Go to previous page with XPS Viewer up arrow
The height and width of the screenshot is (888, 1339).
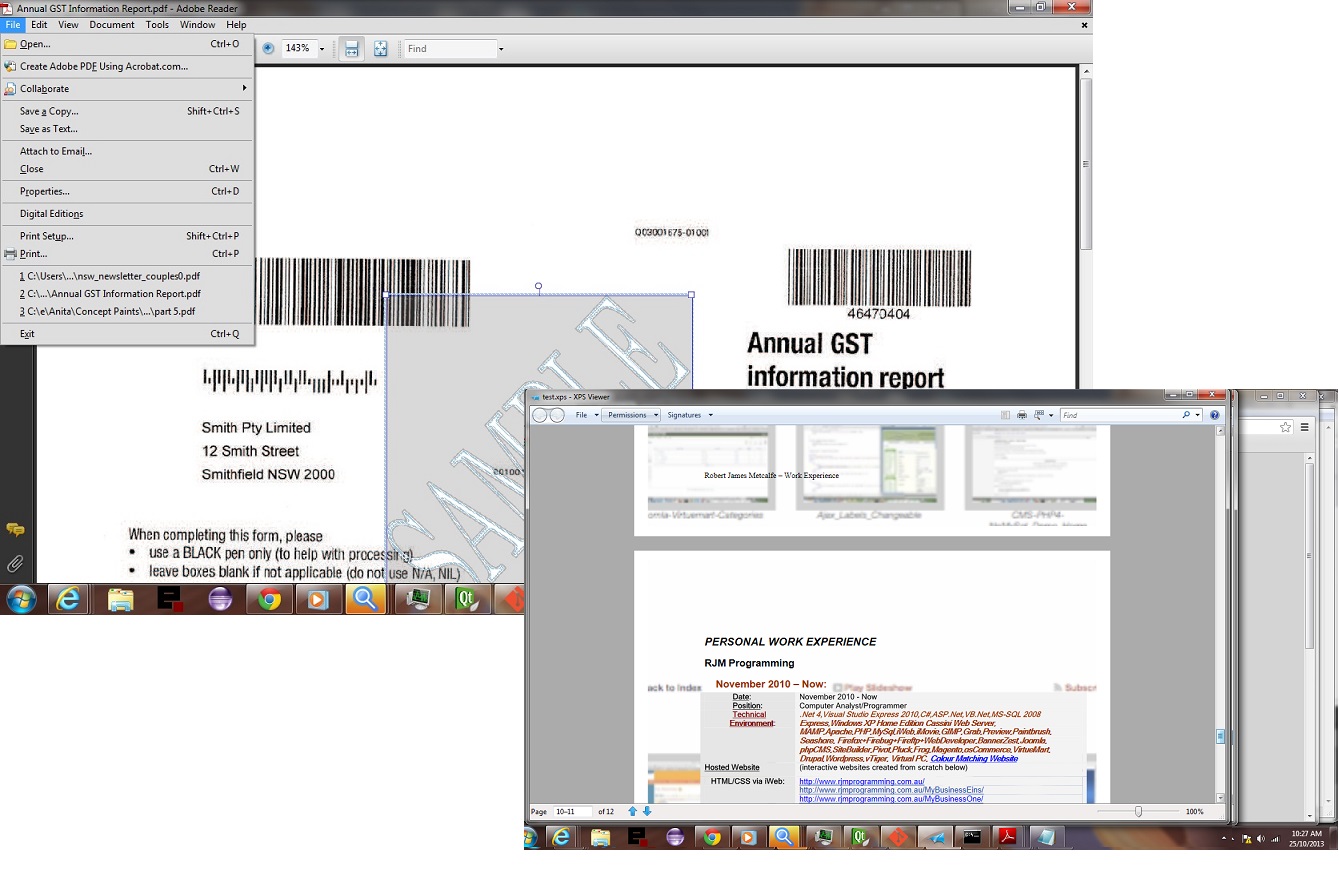tap(632, 811)
